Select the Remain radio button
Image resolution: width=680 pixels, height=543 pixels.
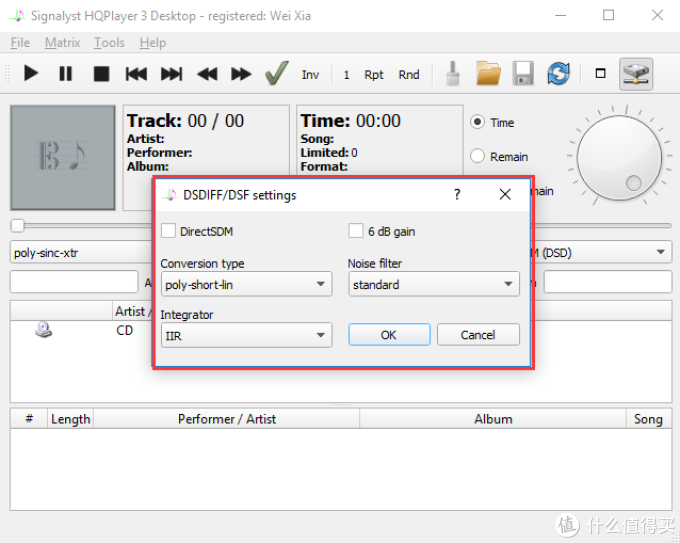click(x=477, y=156)
